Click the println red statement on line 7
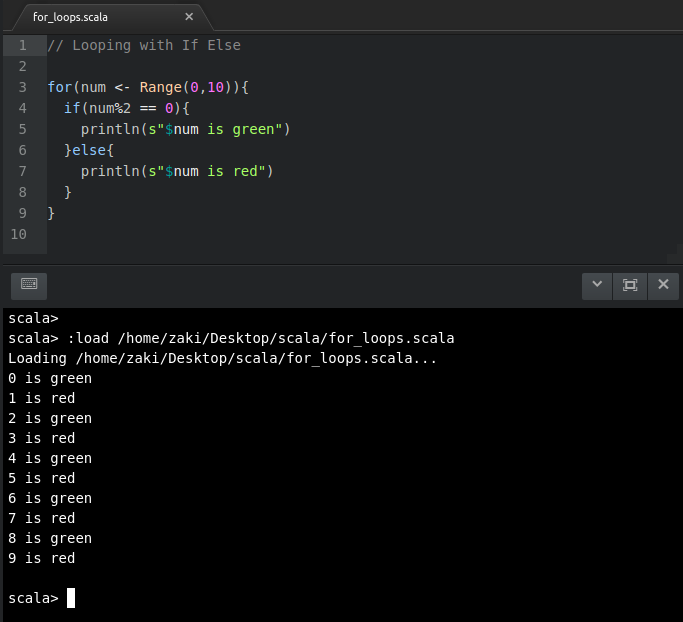Screen dimensions: 683x622 pyautogui.click(x=177, y=171)
